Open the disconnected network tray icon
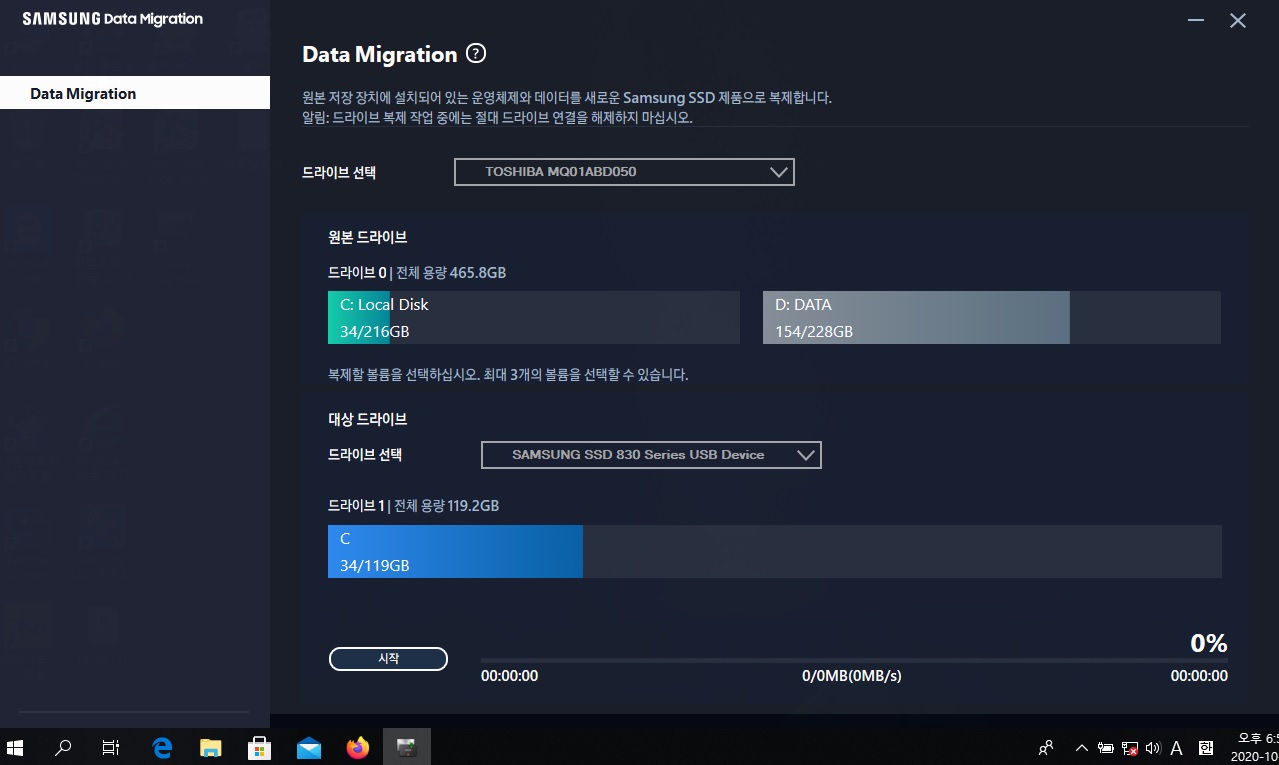This screenshot has width=1279, height=765. (1130, 747)
